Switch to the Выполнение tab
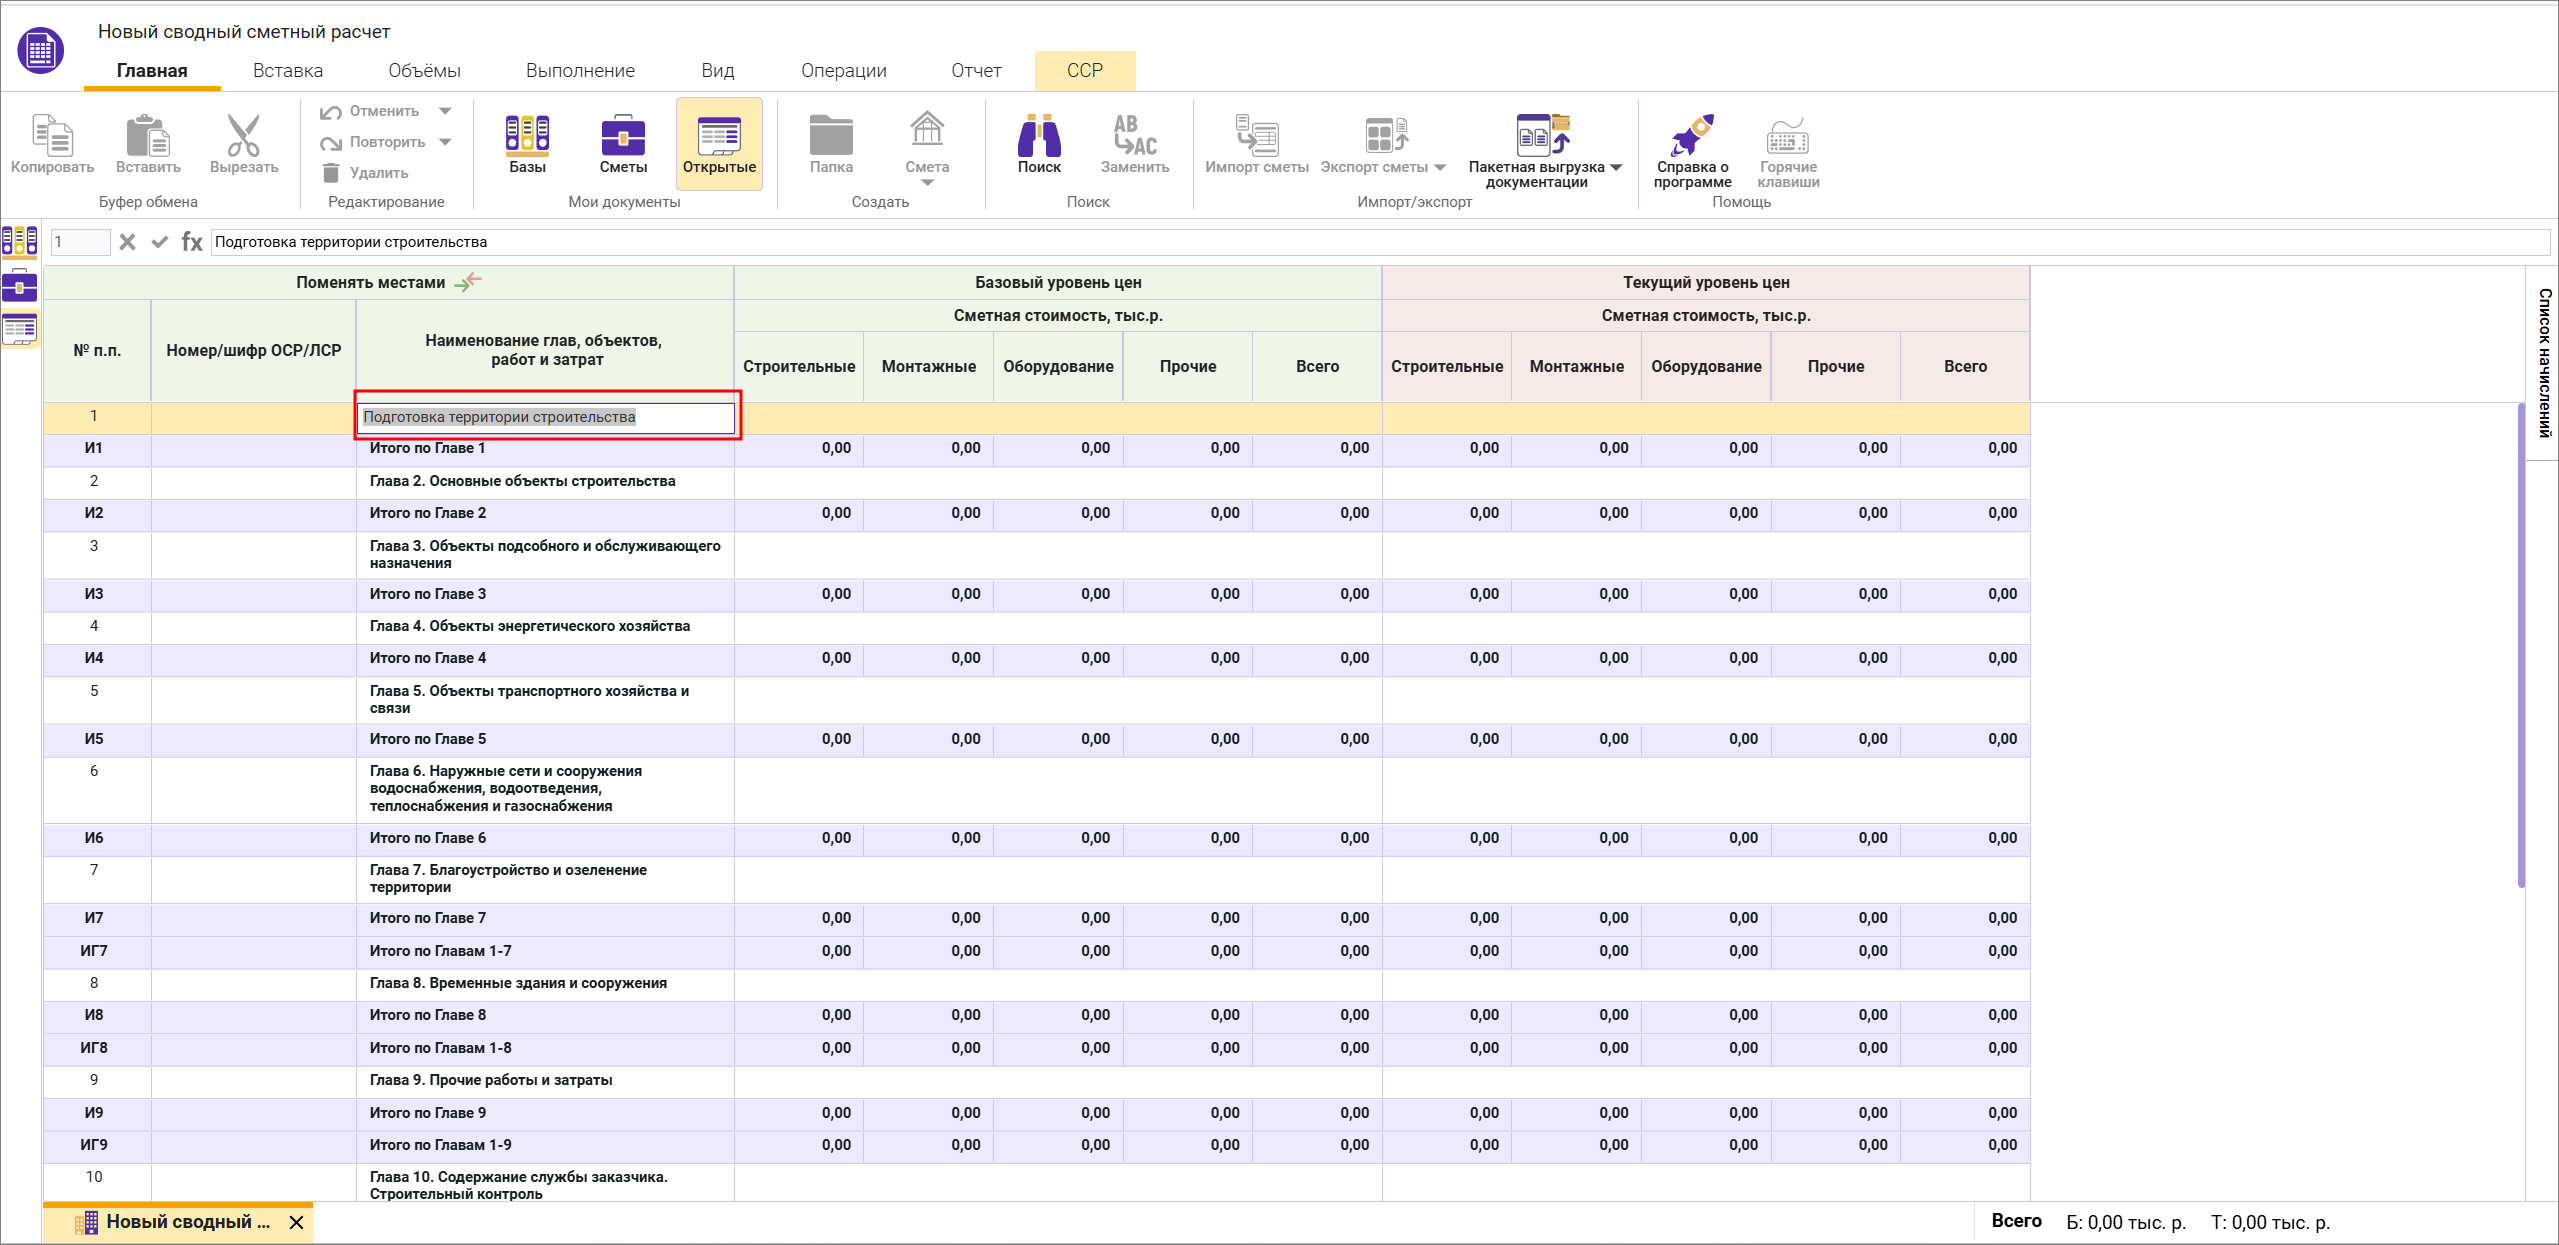This screenshot has width=2559, height=1245. coord(580,71)
